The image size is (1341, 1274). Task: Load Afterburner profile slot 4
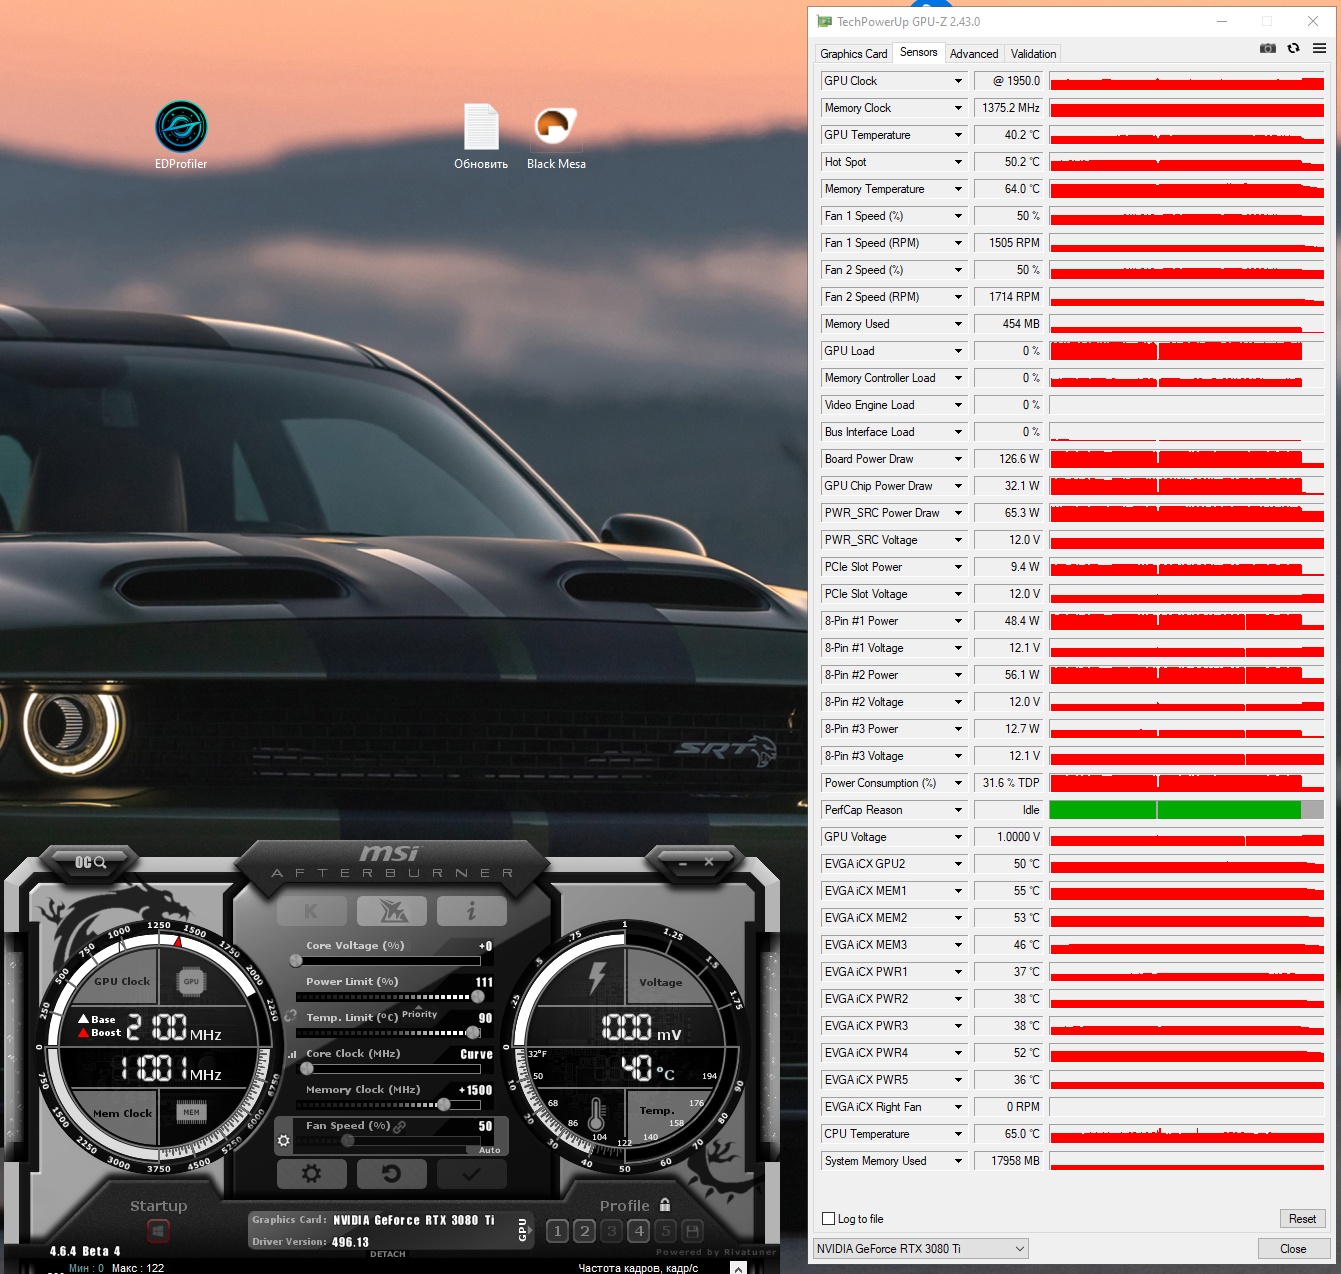639,1231
